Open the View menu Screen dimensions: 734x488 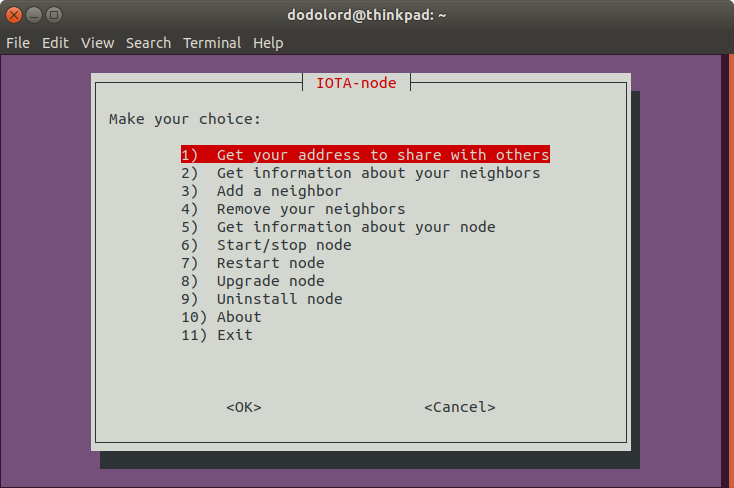click(x=97, y=43)
